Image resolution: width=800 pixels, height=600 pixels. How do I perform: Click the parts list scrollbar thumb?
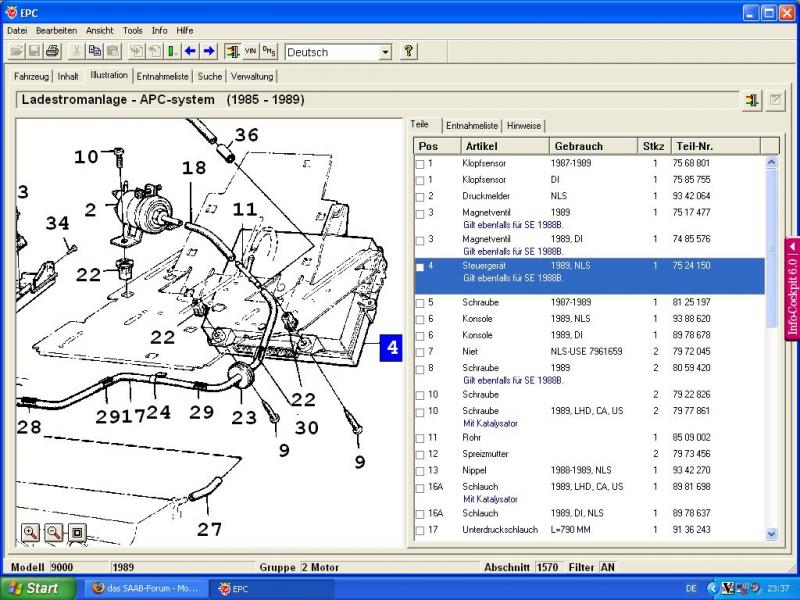pyautogui.click(x=771, y=248)
